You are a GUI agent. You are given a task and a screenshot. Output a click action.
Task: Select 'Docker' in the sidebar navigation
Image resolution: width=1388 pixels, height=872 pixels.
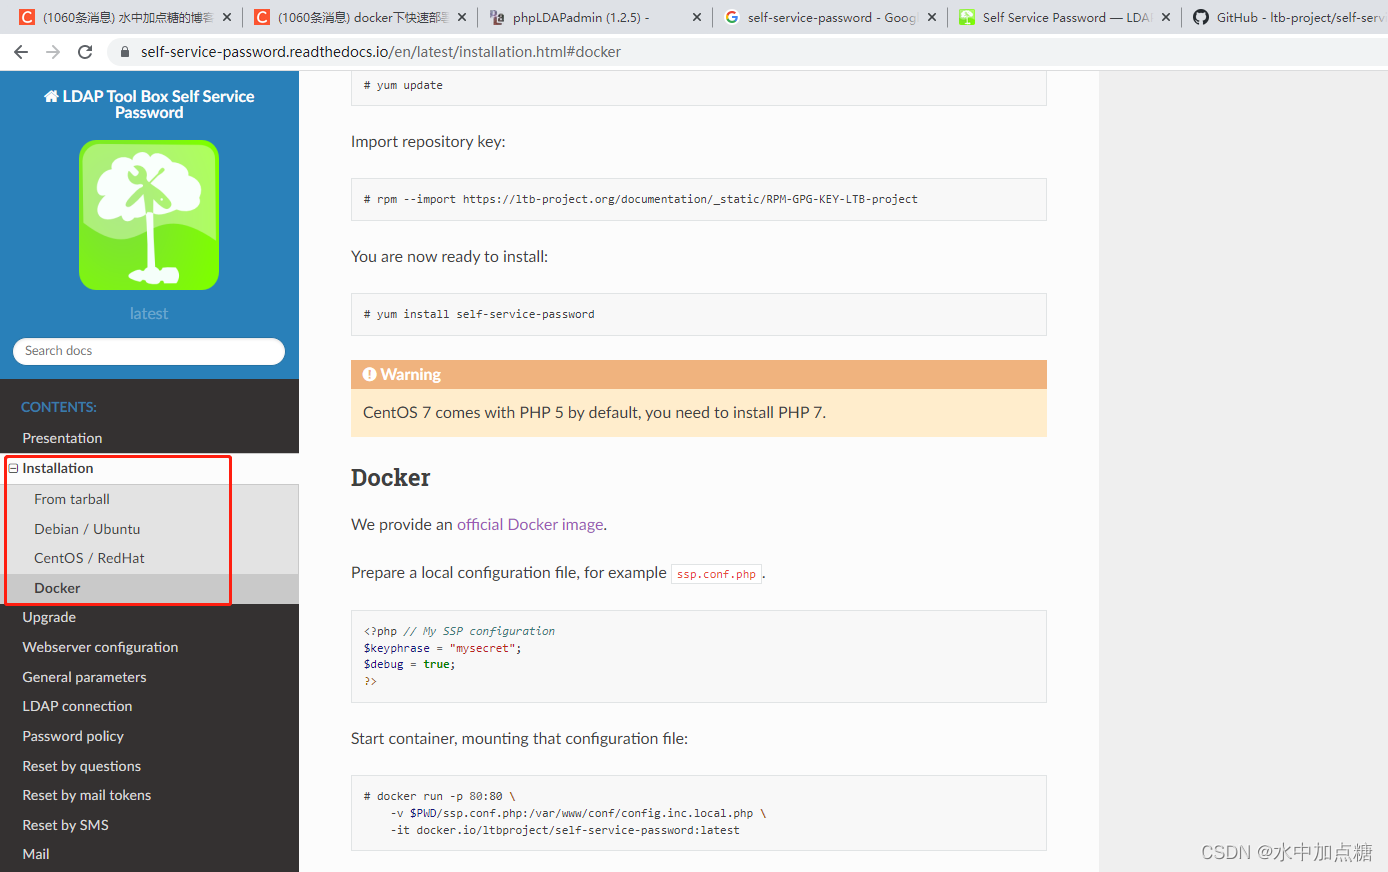click(x=57, y=587)
